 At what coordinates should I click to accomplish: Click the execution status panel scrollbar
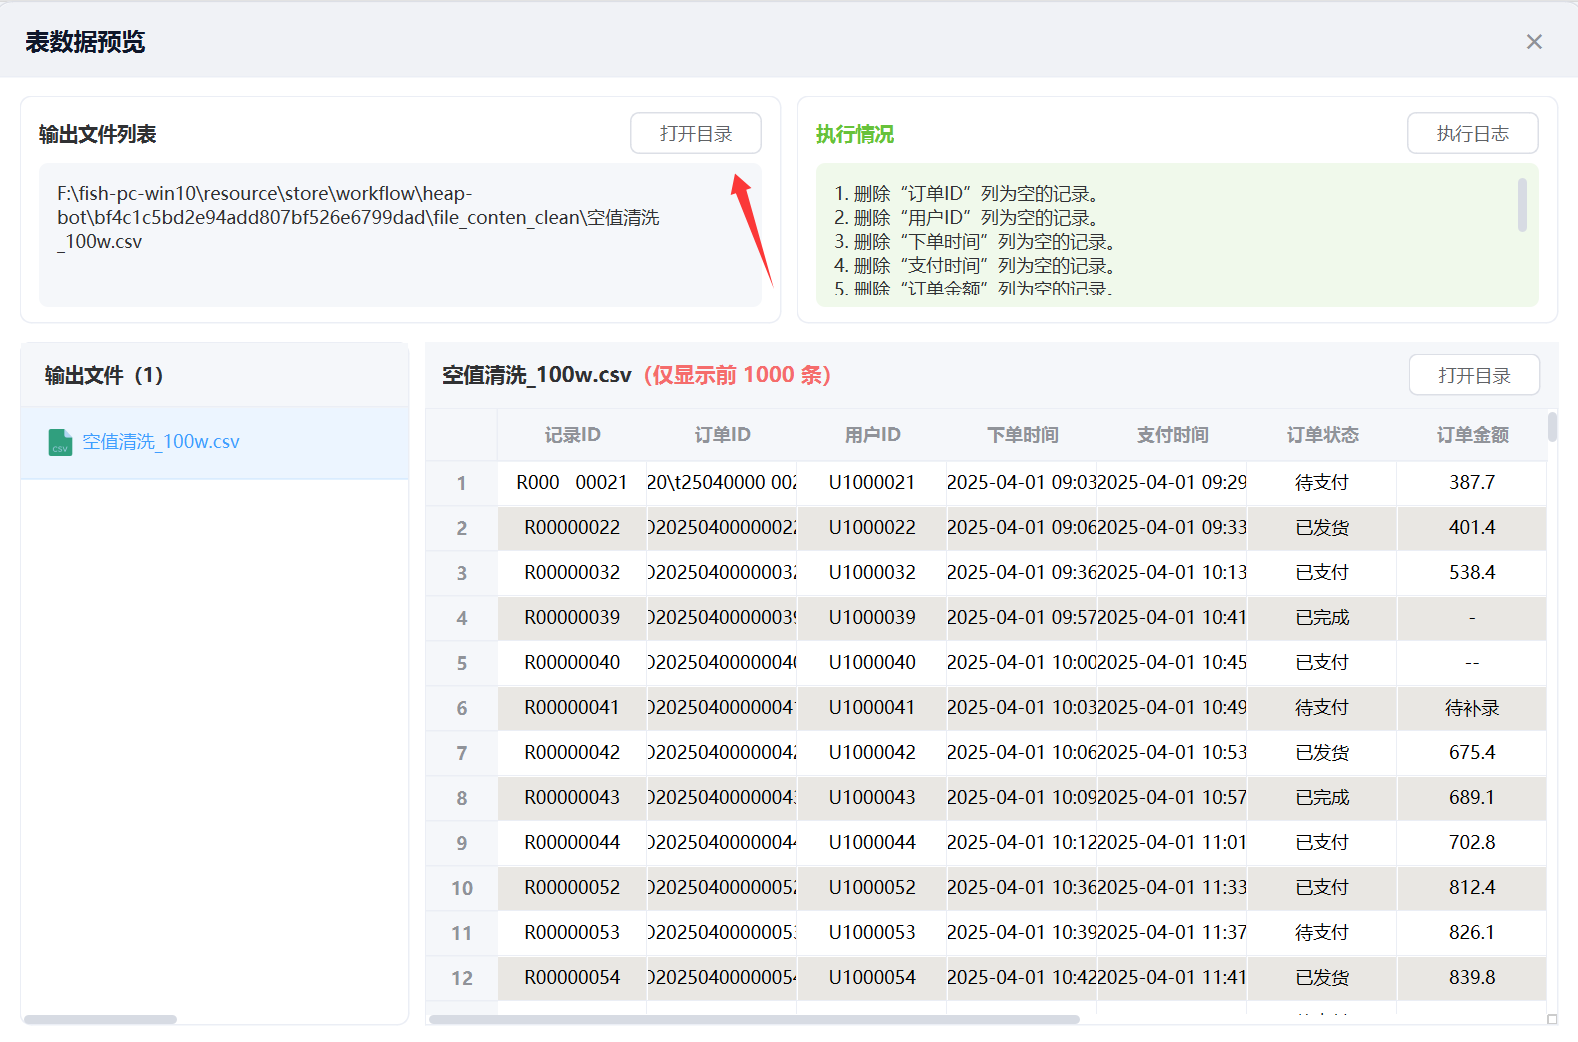(x=1522, y=205)
